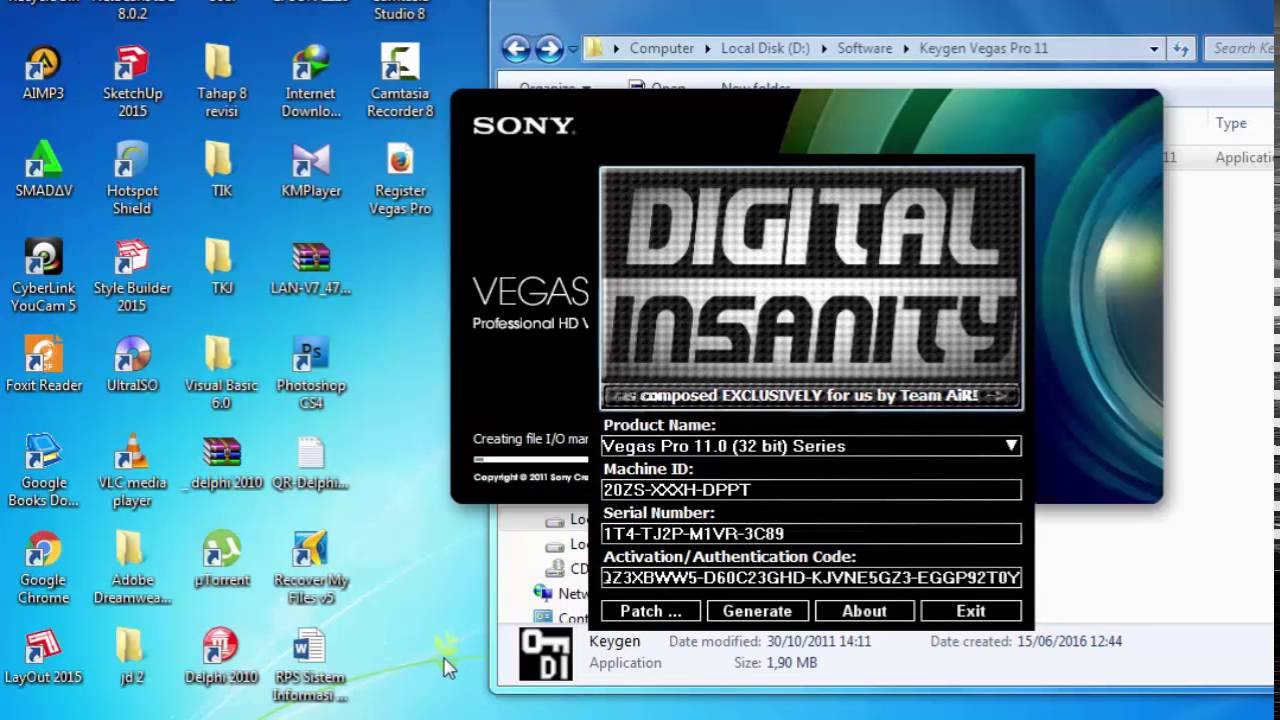Select the Adobe Dreamweaver folder
This screenshot has width=1280, height=720.
[x=132, y=567]
